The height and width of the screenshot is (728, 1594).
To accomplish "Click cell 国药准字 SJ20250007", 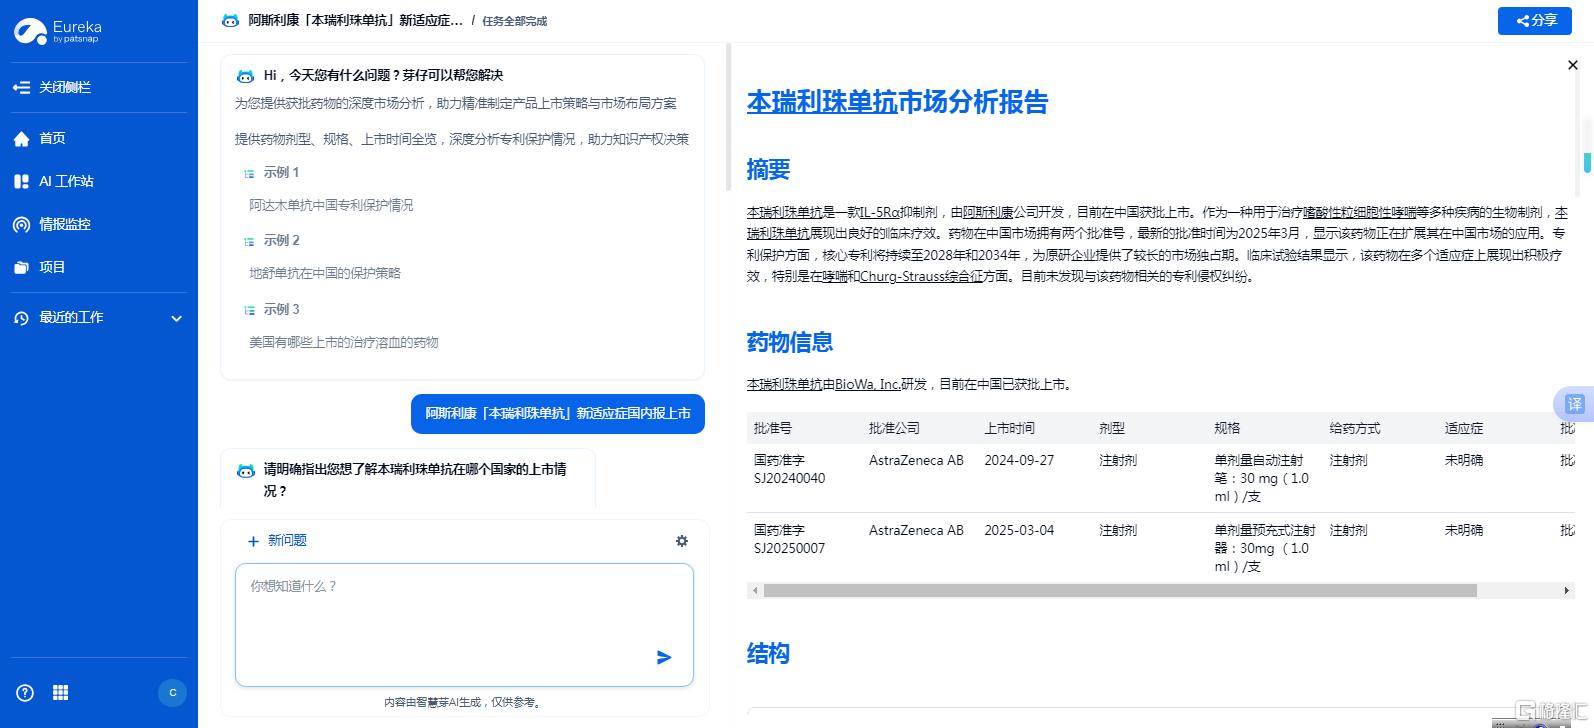I will click(790, 539).
